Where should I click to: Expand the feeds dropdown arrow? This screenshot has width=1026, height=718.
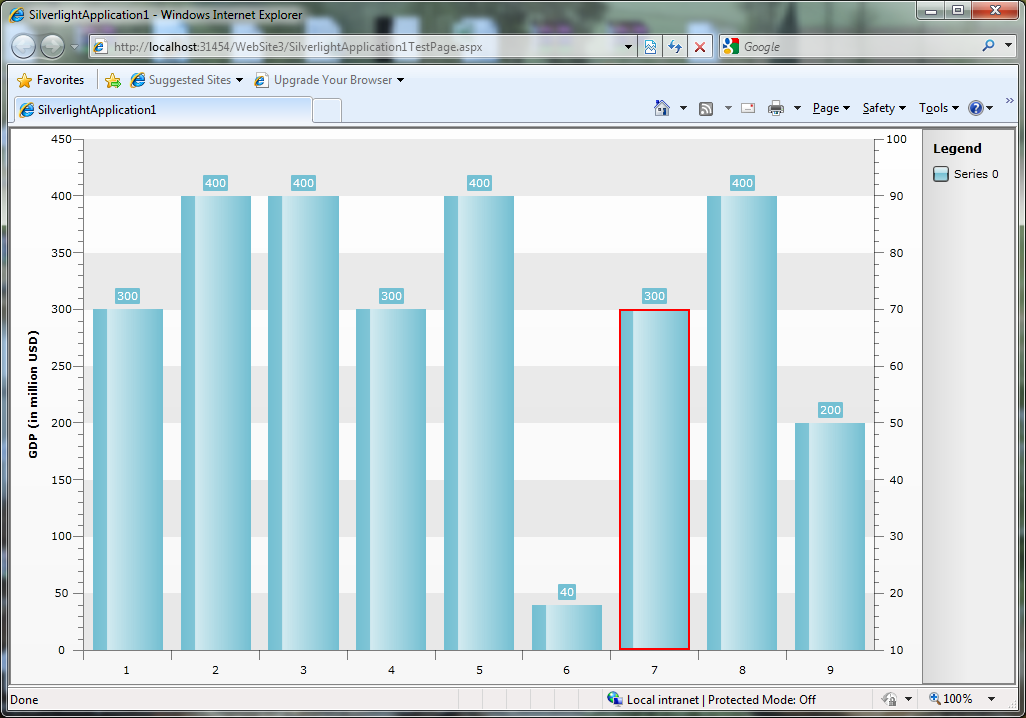click(728, 109)
